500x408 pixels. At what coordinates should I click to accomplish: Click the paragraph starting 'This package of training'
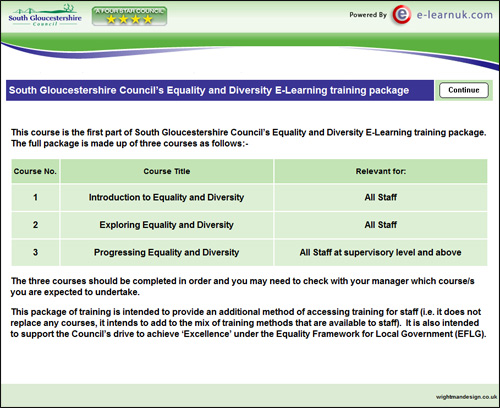(248, 323)
